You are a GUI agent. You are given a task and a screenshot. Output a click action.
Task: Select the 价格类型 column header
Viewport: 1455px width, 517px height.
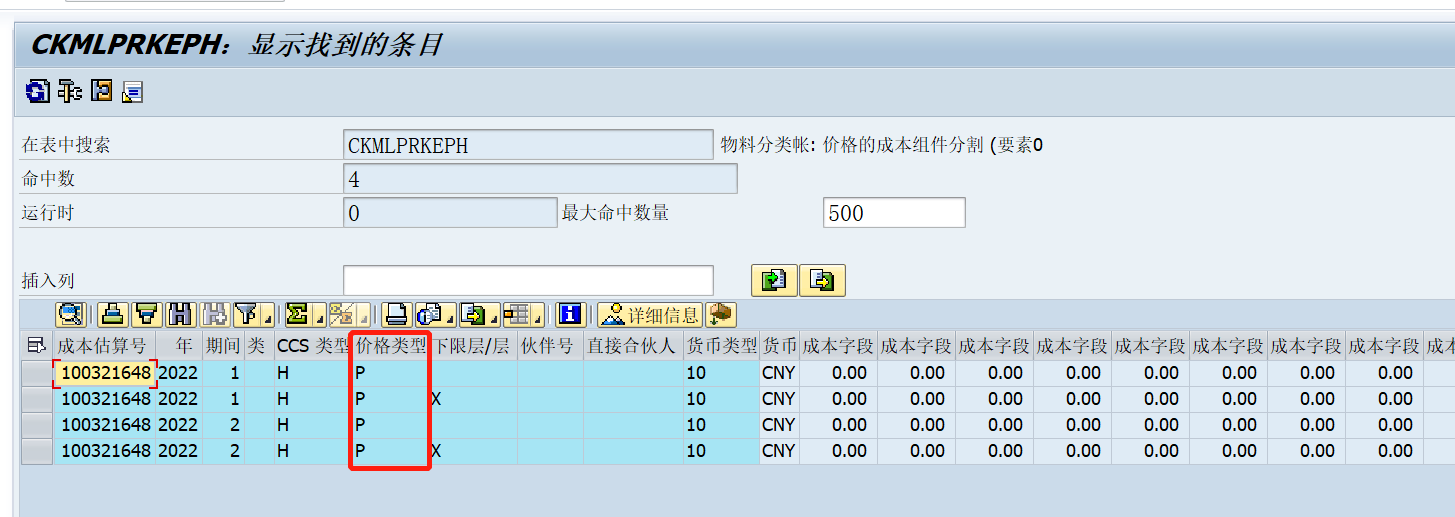tap(391, 346)
